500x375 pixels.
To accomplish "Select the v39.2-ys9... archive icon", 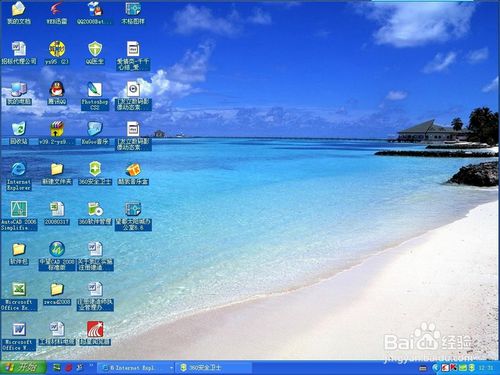I will tap(57, 133).
